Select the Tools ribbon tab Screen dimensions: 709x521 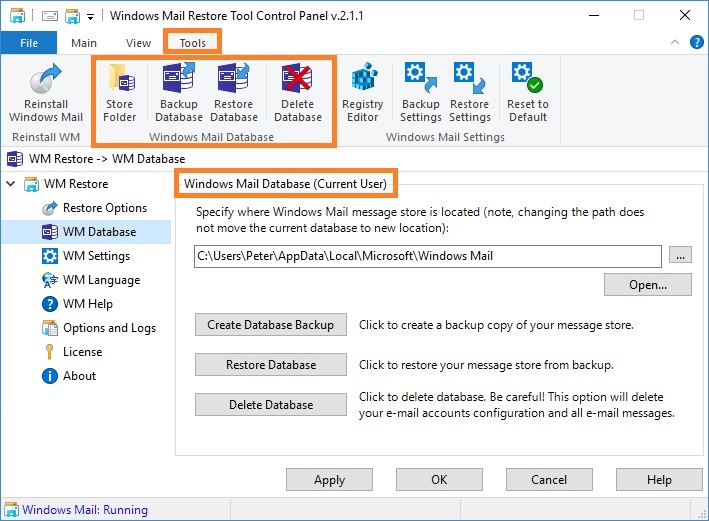(x=193, y=43)
